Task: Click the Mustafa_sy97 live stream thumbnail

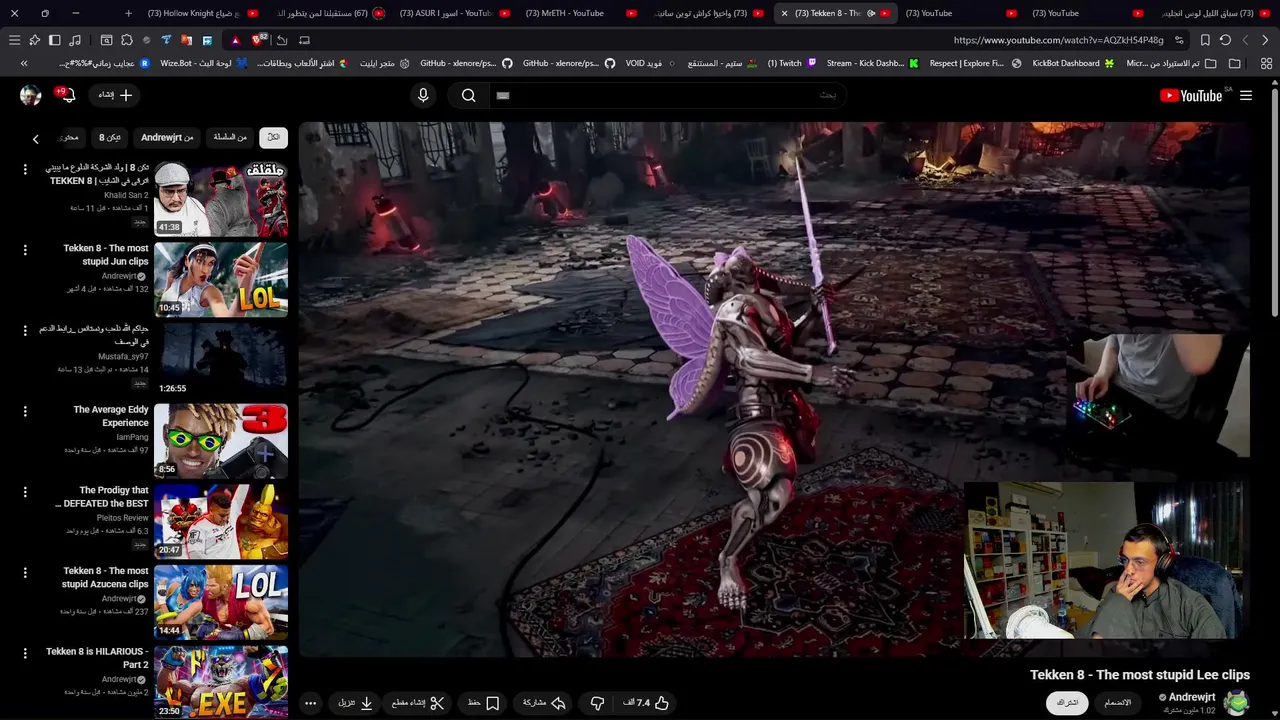Action: tap(221, 360)
